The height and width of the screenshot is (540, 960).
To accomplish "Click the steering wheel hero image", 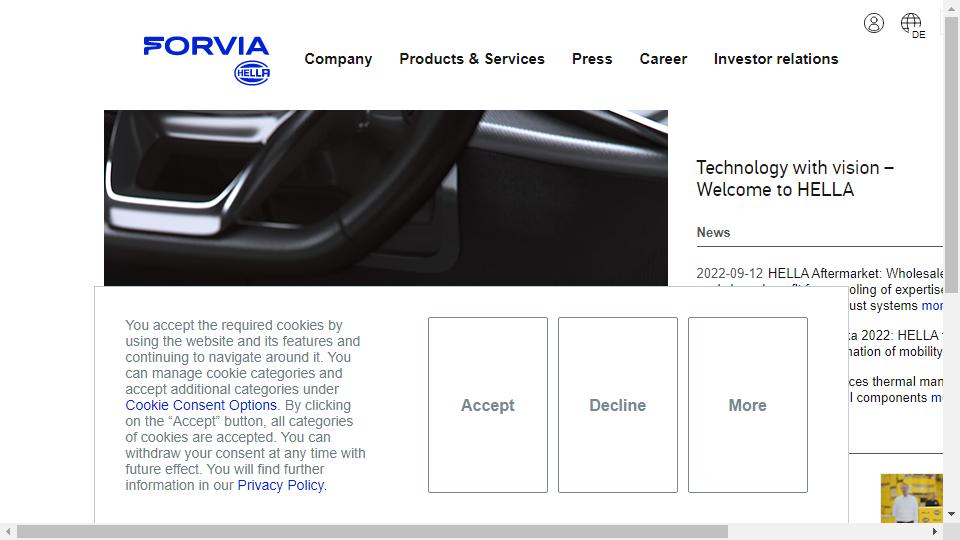I will click(386, 198).
